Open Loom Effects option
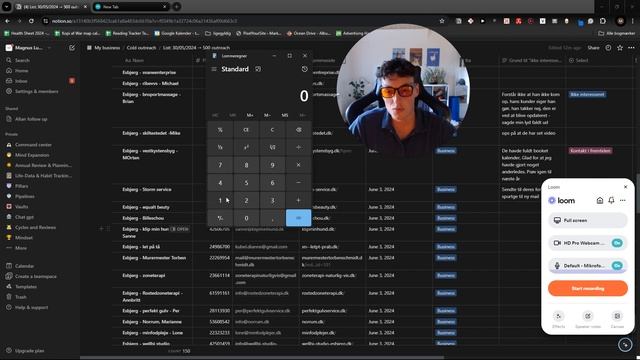Image resolution: width=640 pixels, height=360 pixels. (x=558, y=319)
